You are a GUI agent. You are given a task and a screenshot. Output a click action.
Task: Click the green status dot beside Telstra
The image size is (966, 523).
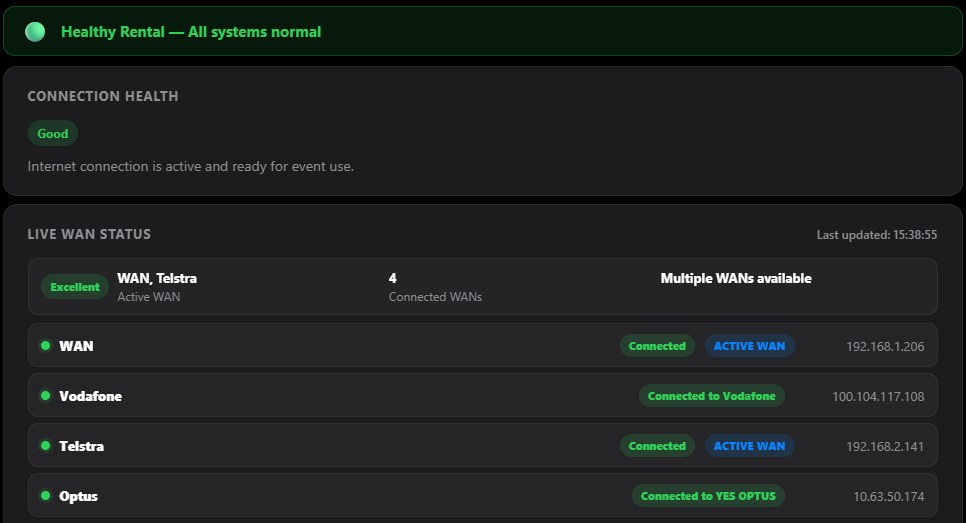(45, 445)
